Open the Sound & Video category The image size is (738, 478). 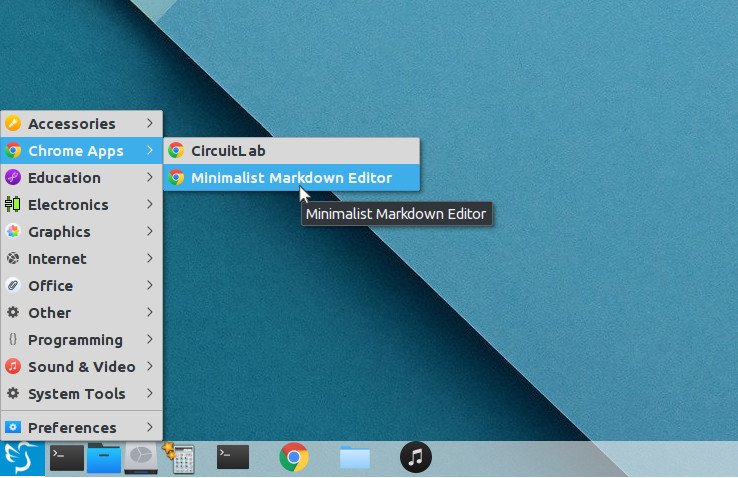81,366
